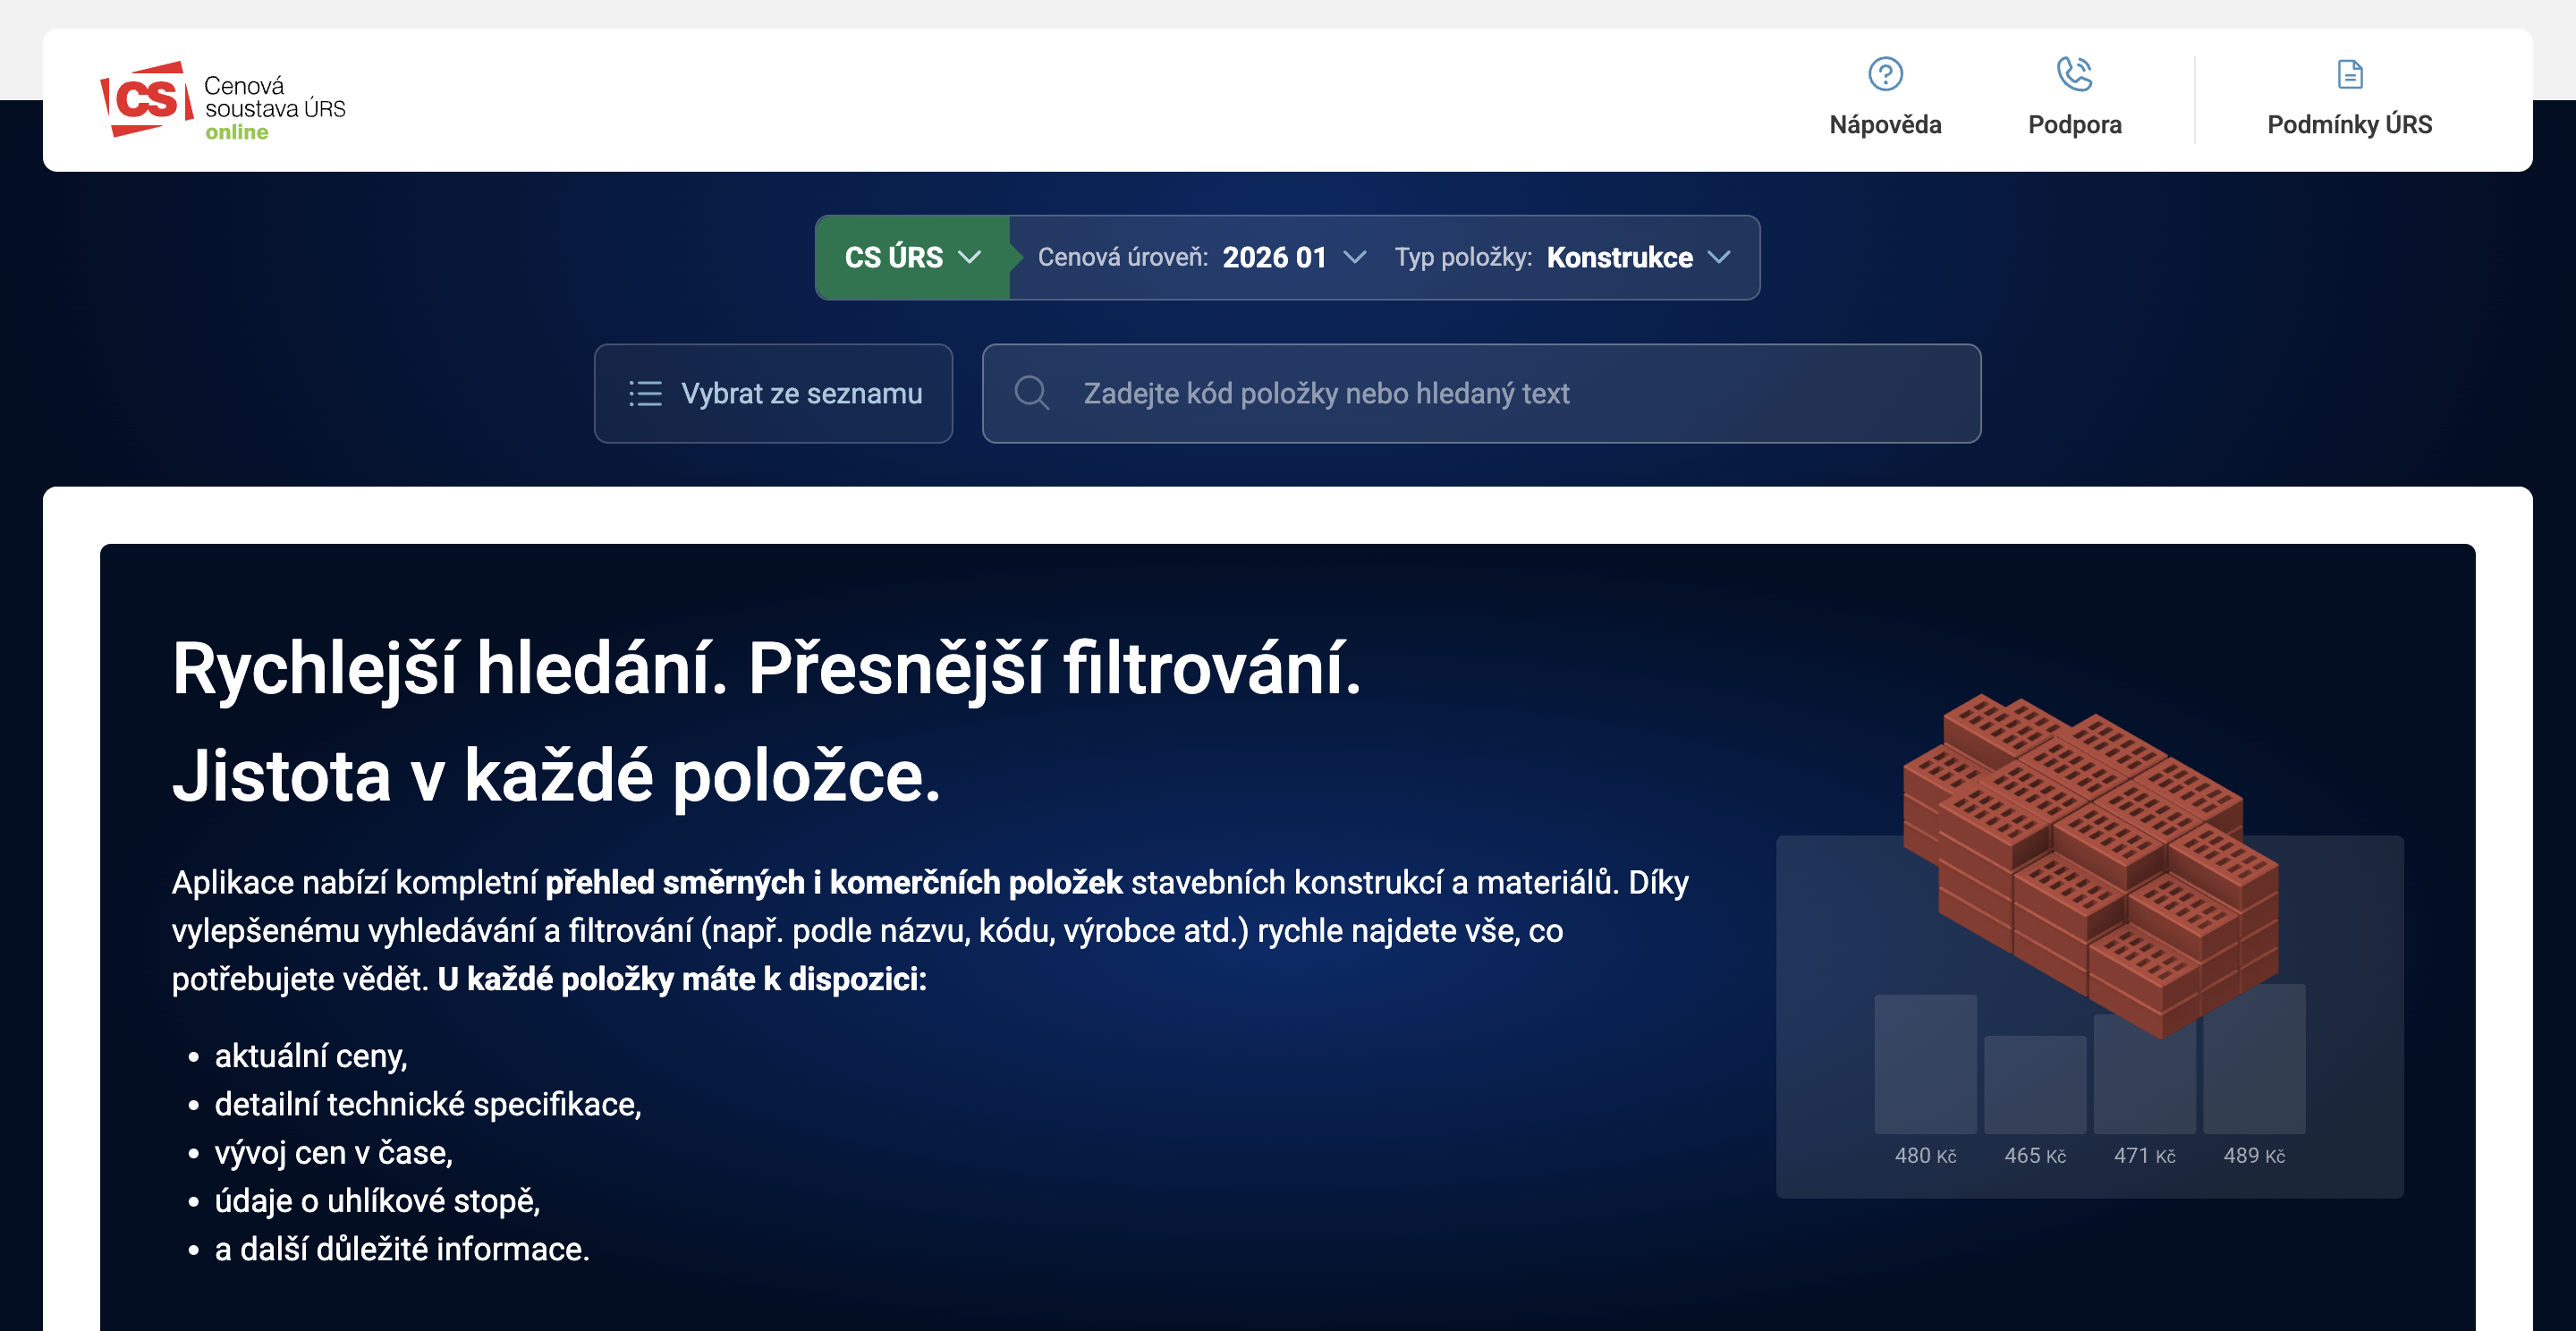Click the Podpora phone icon
The image size is (2576, 1331).
[2074, 74]
